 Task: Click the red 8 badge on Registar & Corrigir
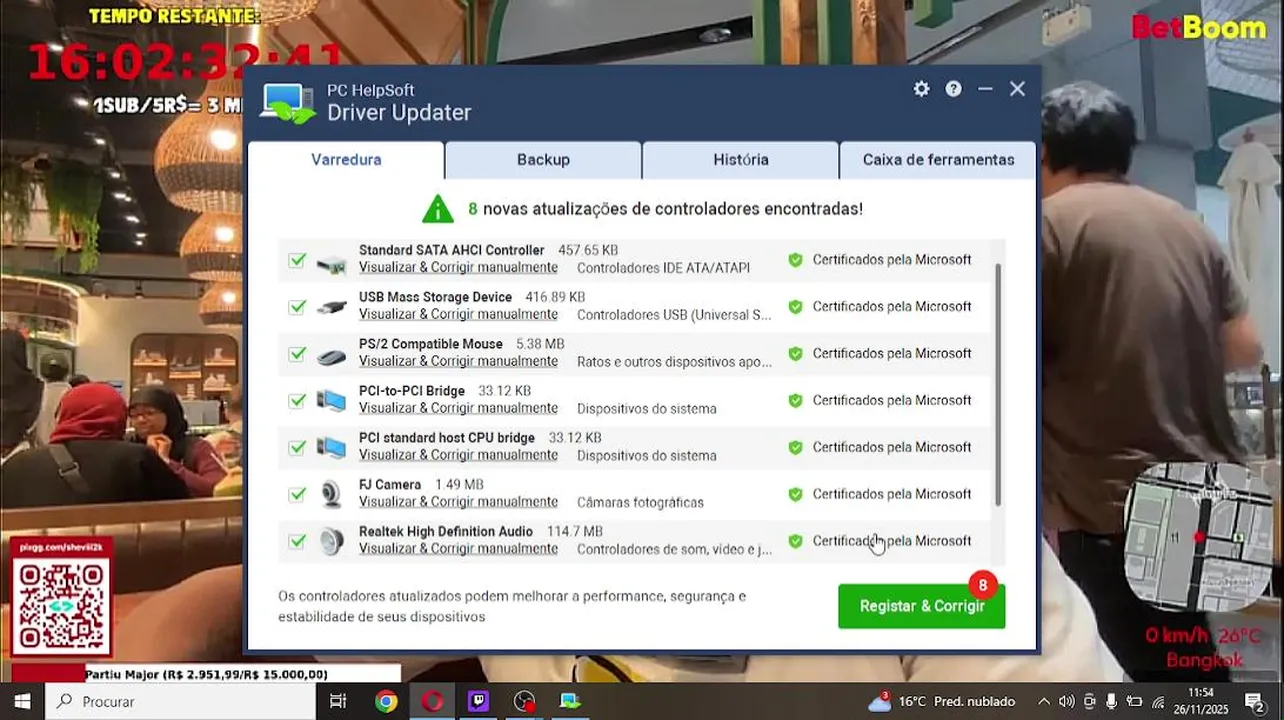983,584
